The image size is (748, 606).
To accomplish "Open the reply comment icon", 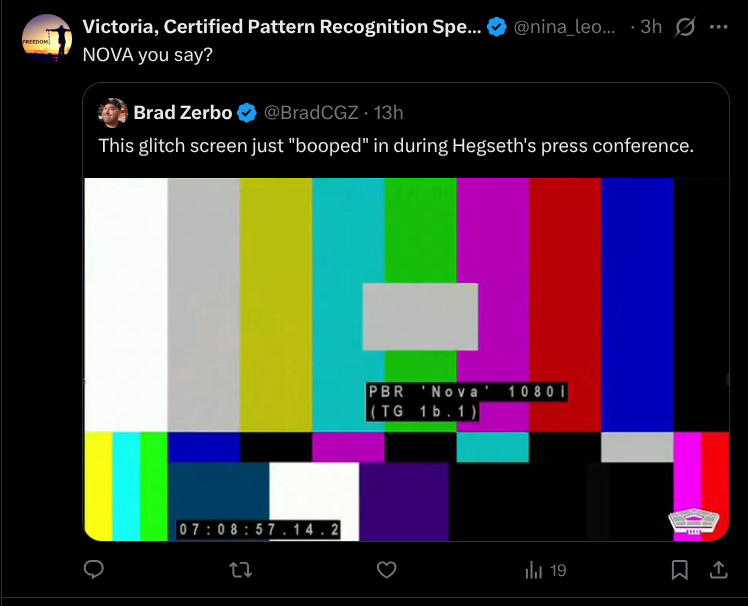I will coord(94,569).
